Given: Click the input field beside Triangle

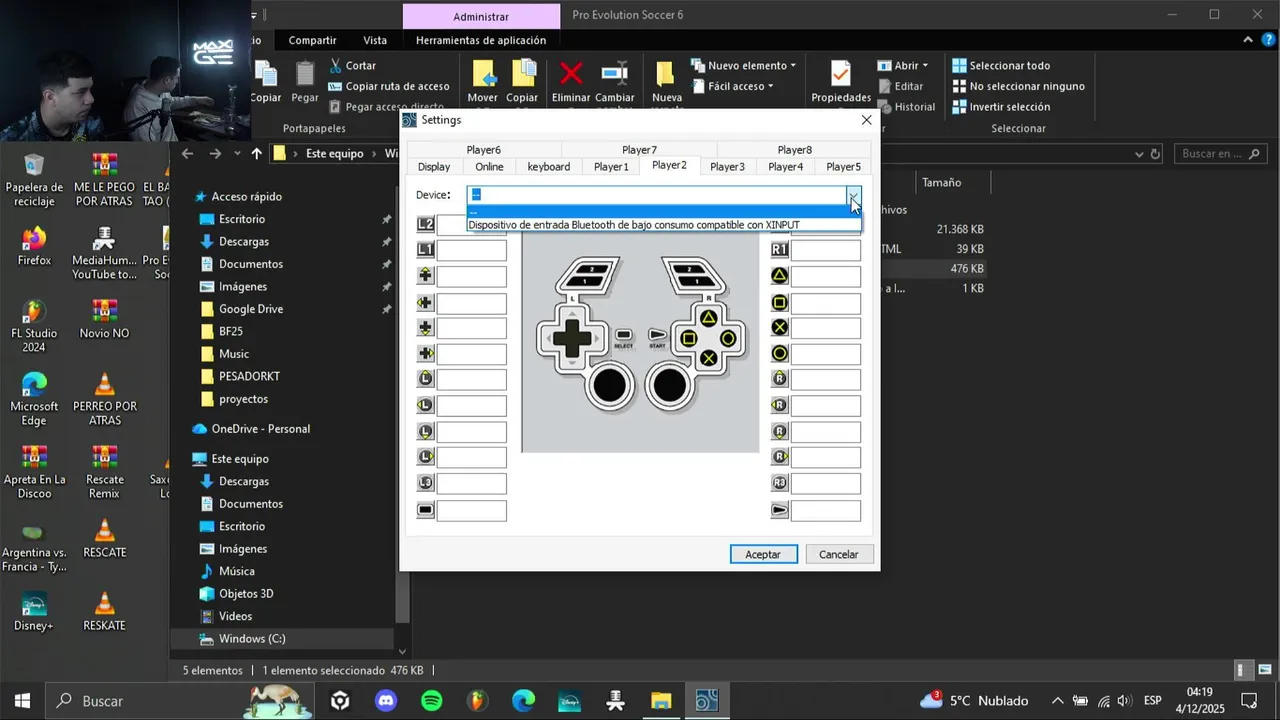Looking at the screenshot, I should click(x=826, y=276).
